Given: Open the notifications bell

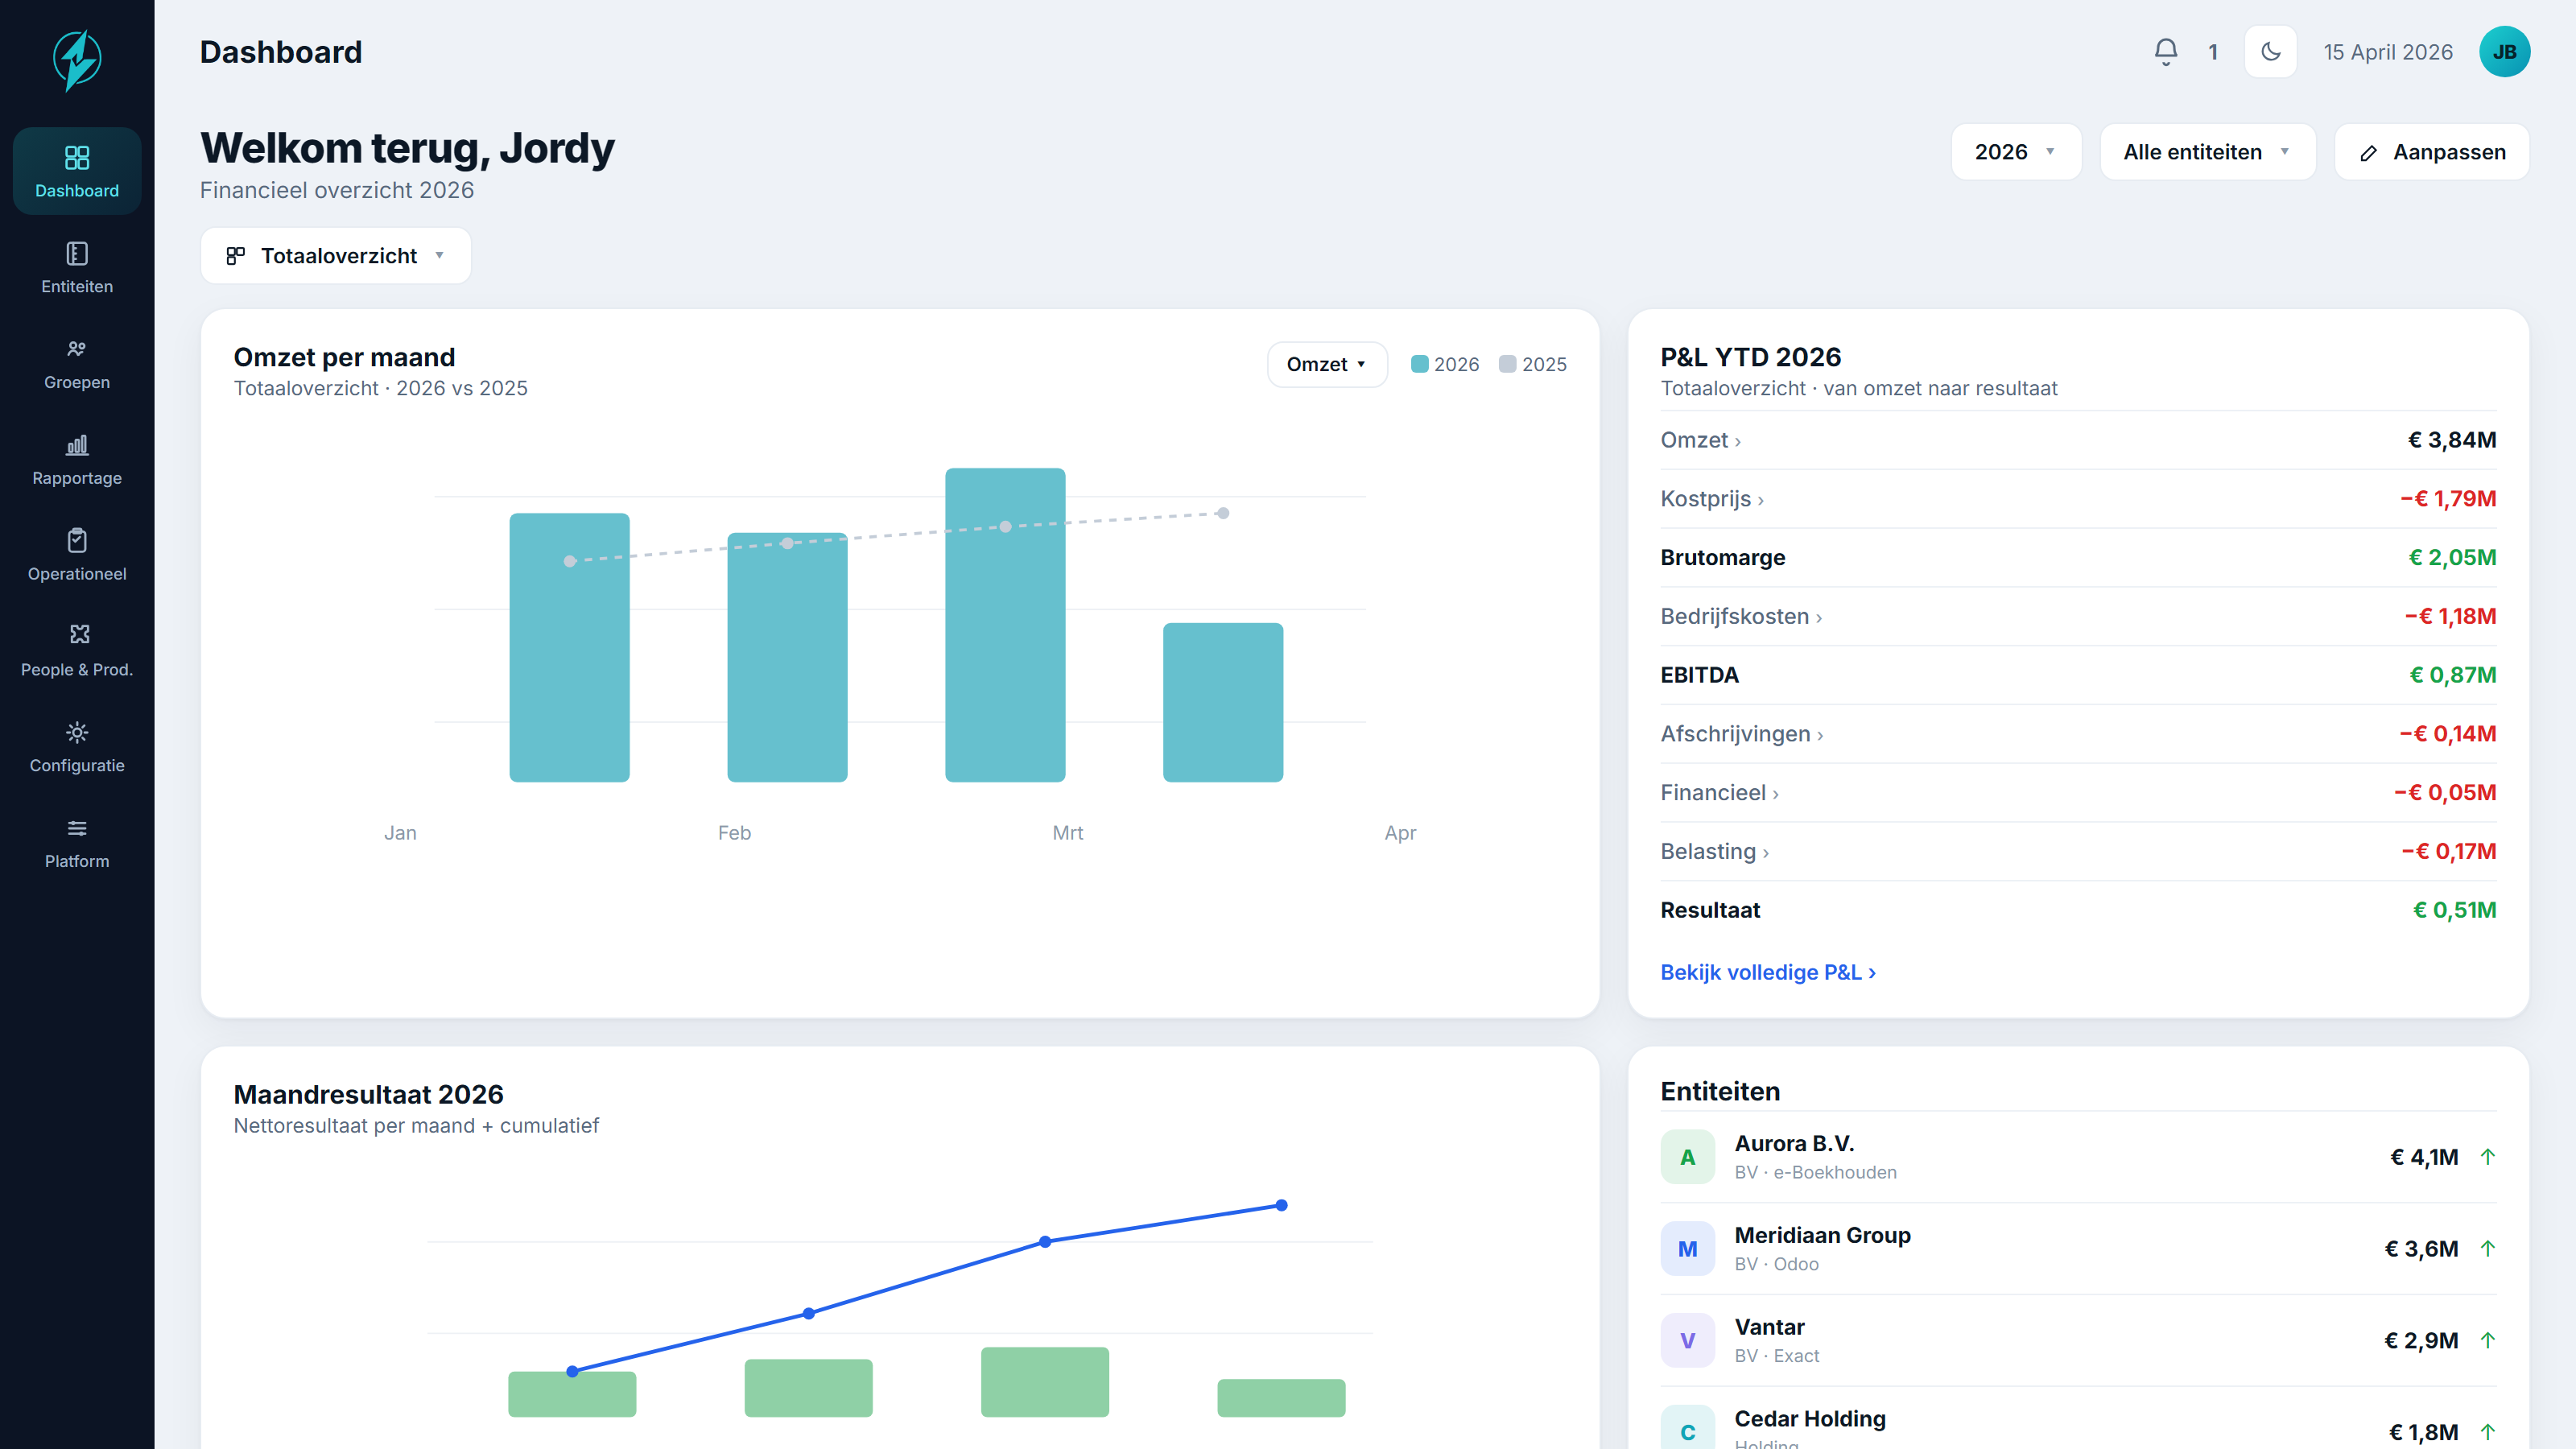Looking at the screenshot, I should click(x=2165, y=52).
